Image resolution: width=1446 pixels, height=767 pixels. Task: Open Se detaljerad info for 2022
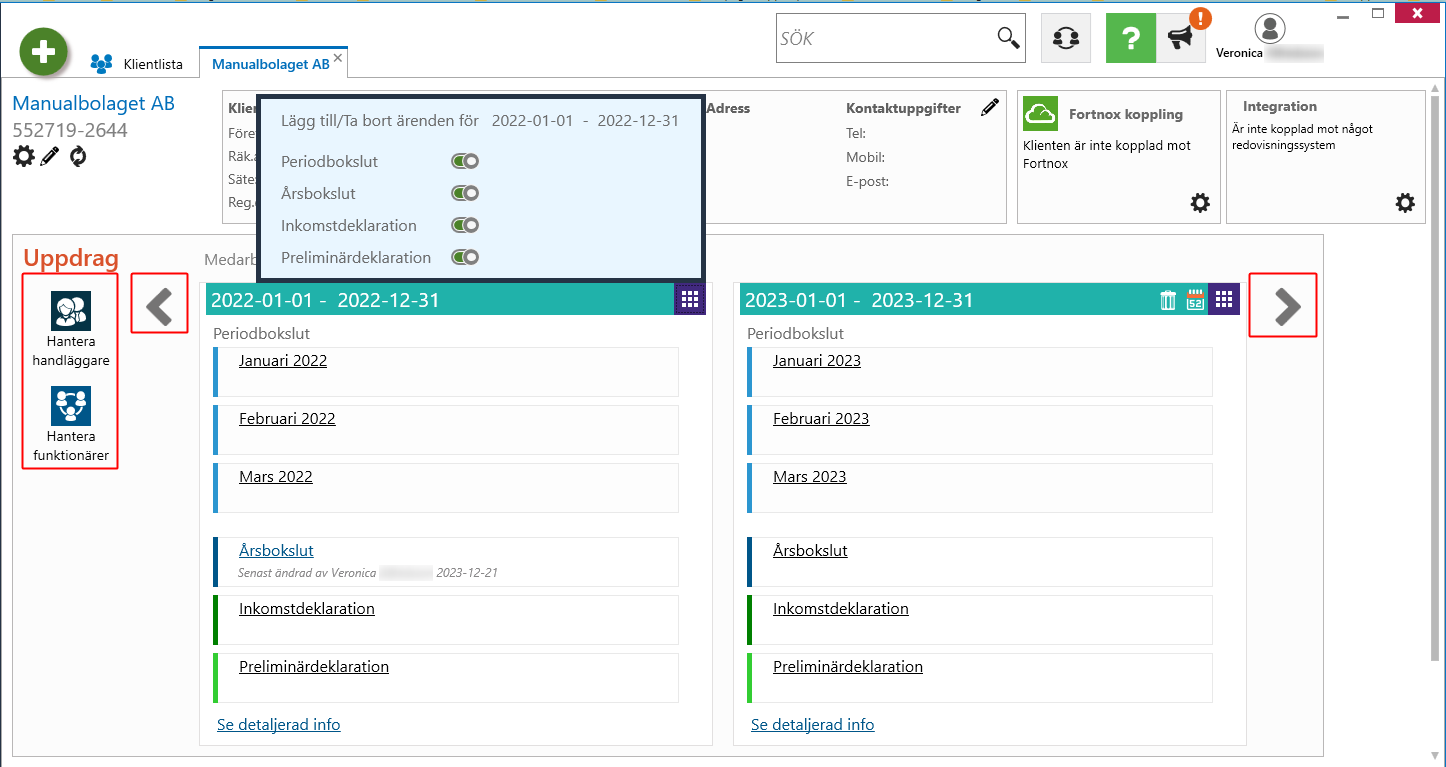pos(279,724)
